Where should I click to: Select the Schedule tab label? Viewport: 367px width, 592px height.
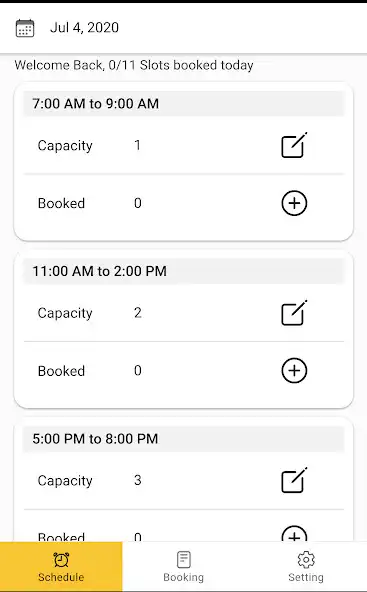point(61,577)
